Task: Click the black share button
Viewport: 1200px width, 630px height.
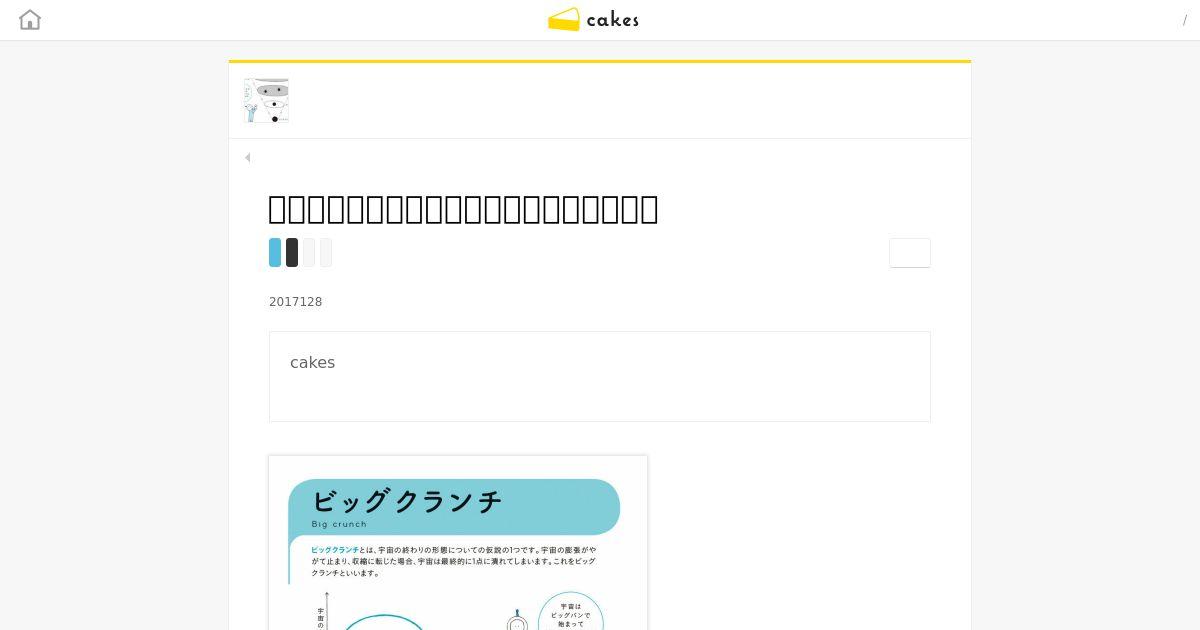Action: 292,253
